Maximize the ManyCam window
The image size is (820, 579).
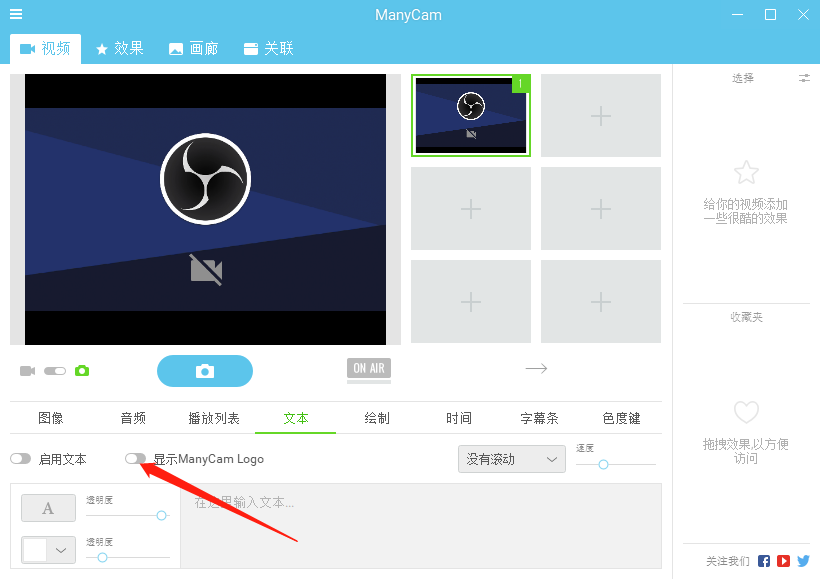pos(770,15)
